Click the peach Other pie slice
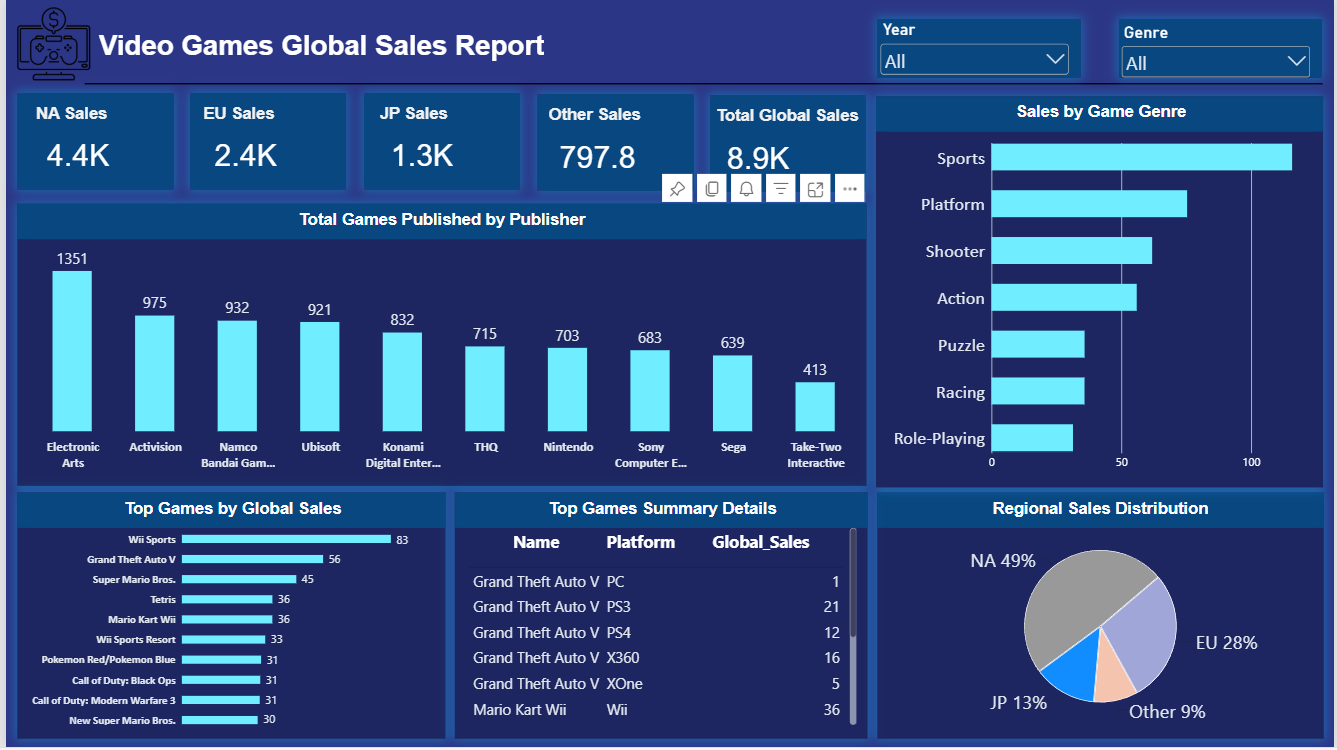1337x750 pixels. (1113, 675)
